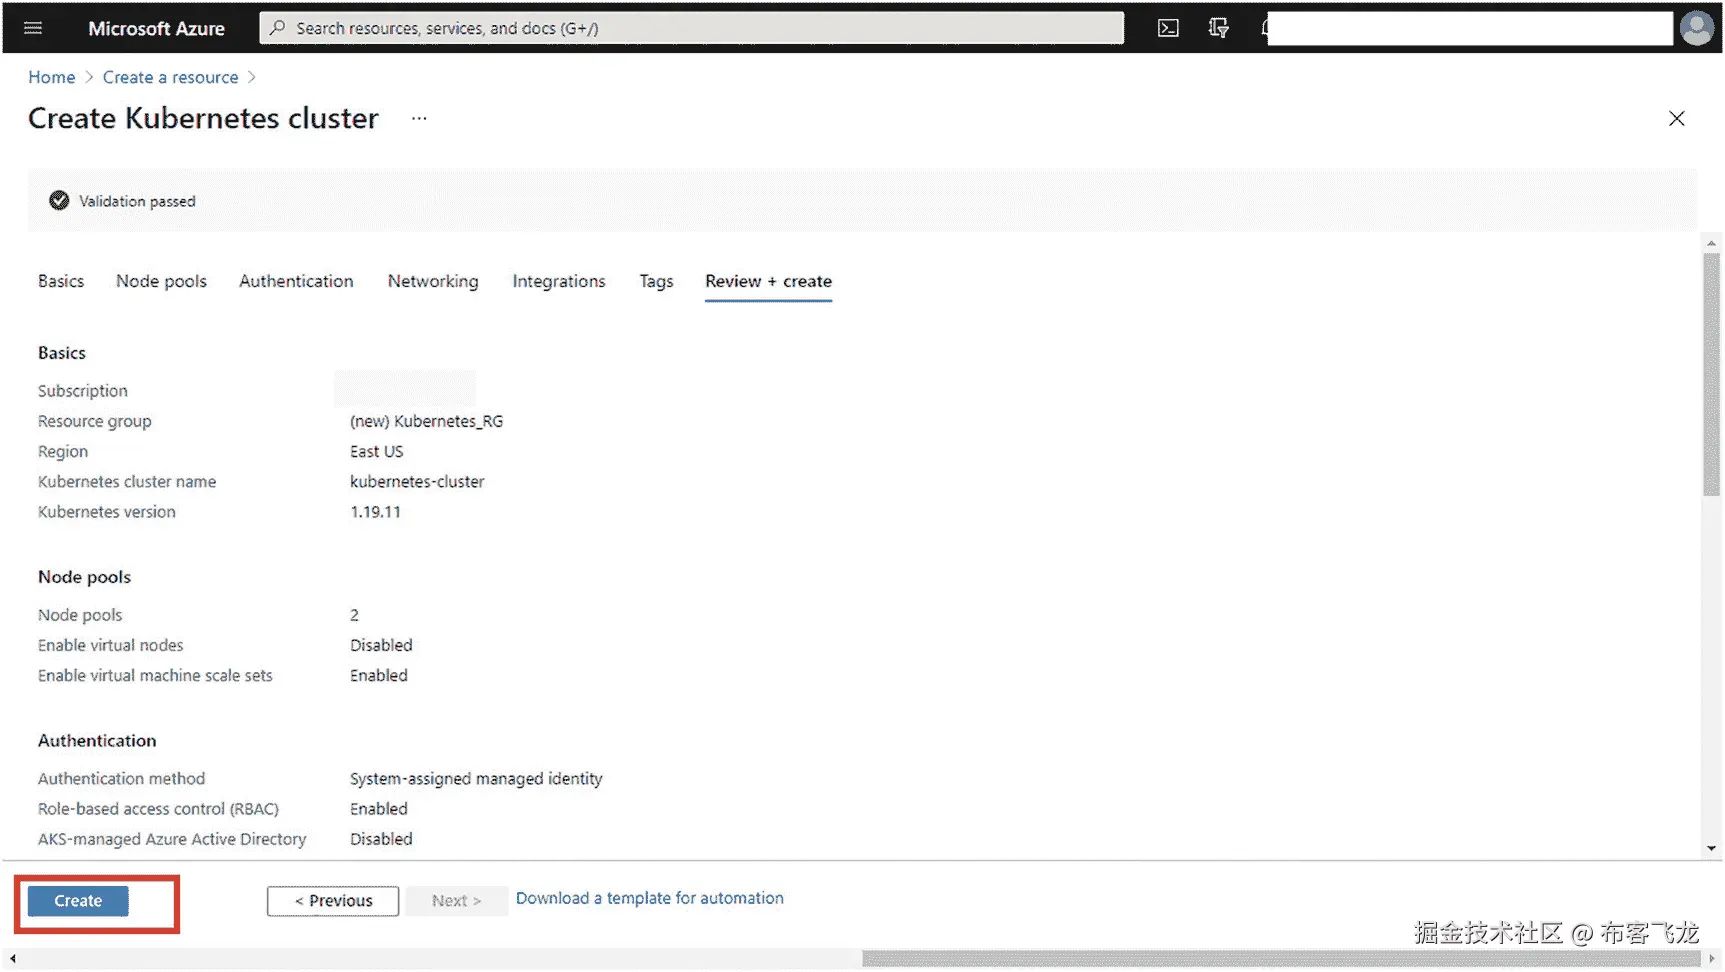The width and height of the screenshot is (1725, 972).
Task: Open the user account avatar menu
Action: coord(1696,28)
